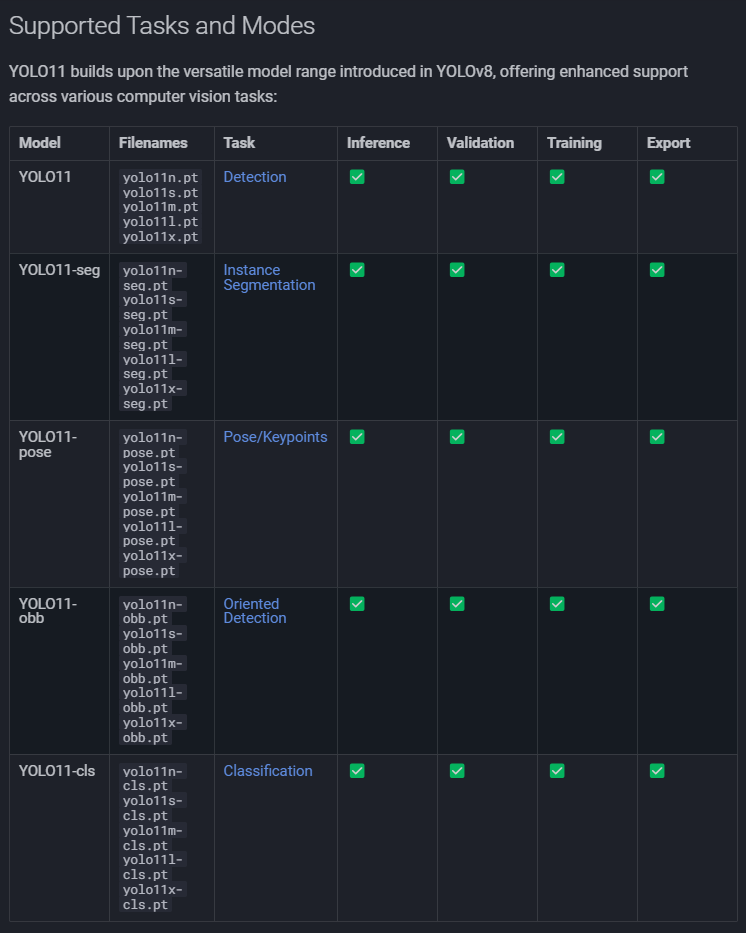
Task: Click the YOLO11-obb Inference checkmark
Action: (x=357, y=604)
